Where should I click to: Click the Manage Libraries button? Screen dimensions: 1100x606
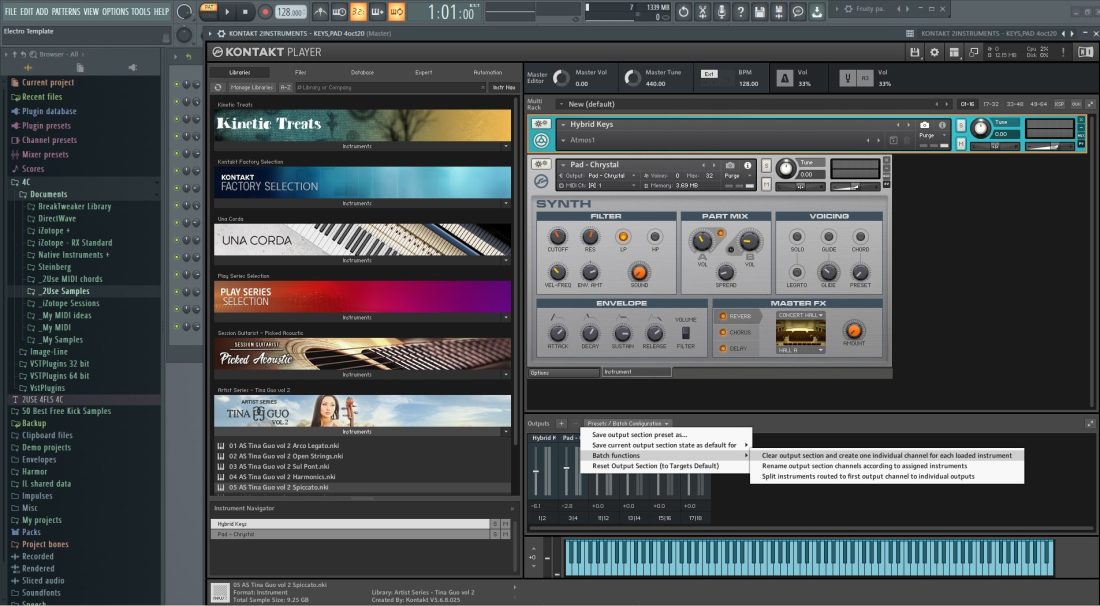(x=253, y=88)
